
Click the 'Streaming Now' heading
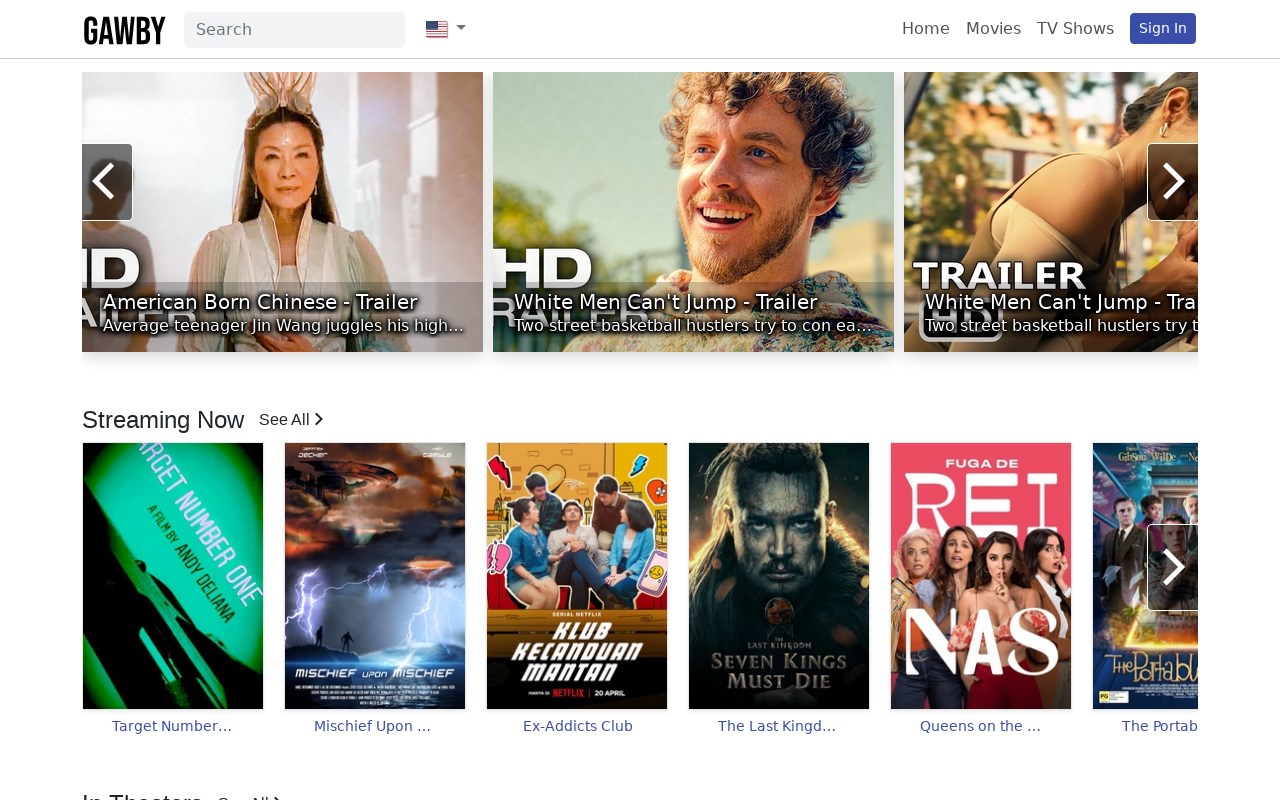(x=163, y=420)
